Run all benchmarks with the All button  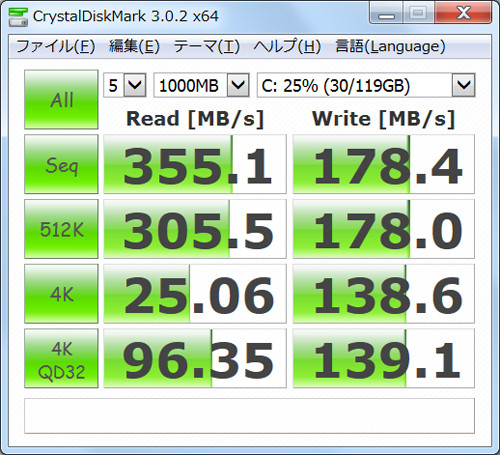[61, 99]
